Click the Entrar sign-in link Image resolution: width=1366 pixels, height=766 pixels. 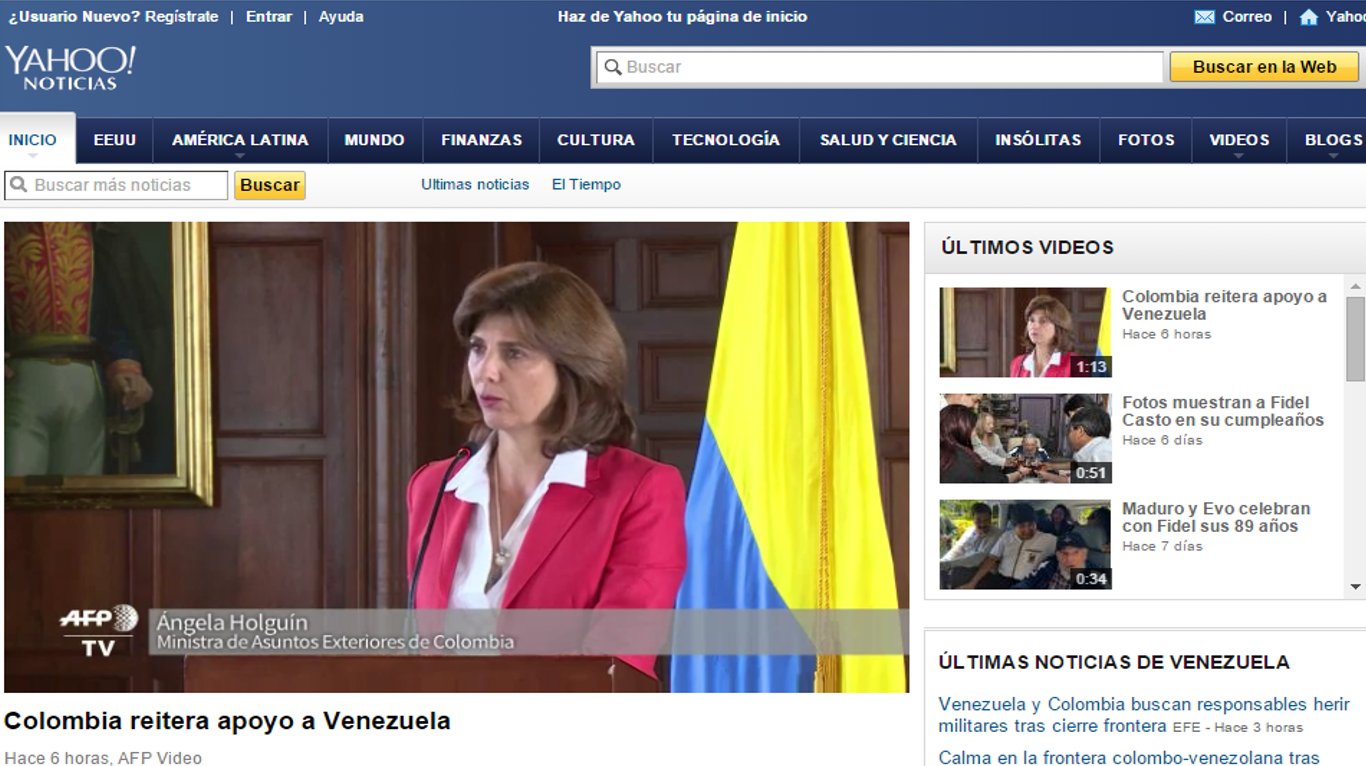(x=269, y=17)
